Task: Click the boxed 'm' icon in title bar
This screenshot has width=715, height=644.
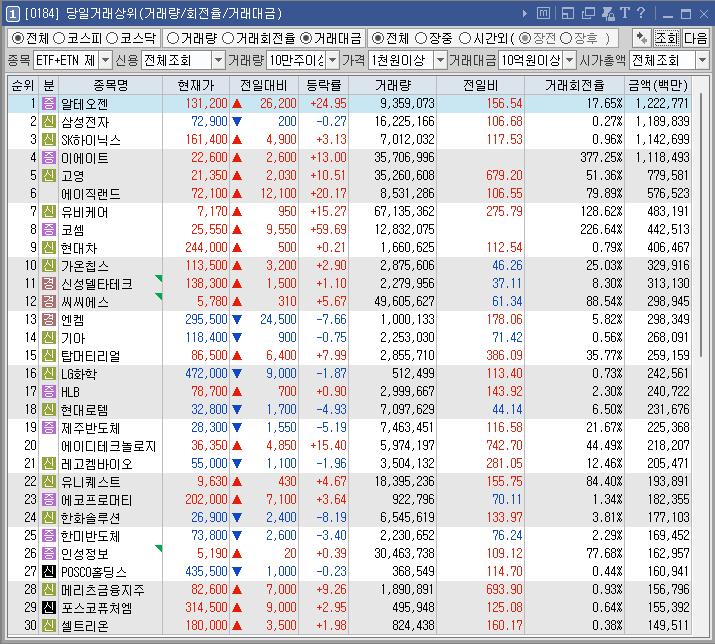Action: pos(543,13)
